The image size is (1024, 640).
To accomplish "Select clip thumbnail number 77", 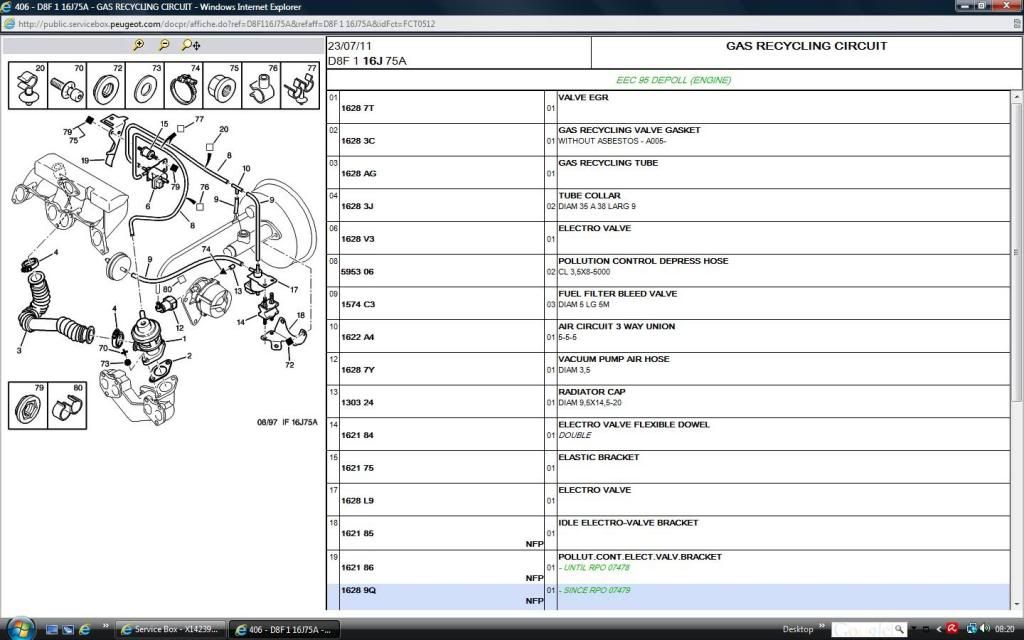I will (300, 85).
